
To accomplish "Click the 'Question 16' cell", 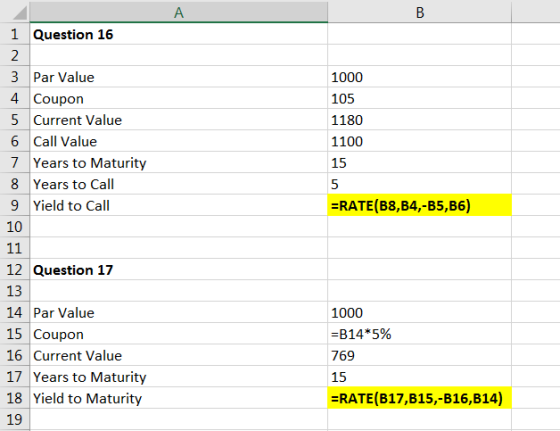I will click(179, 34).
